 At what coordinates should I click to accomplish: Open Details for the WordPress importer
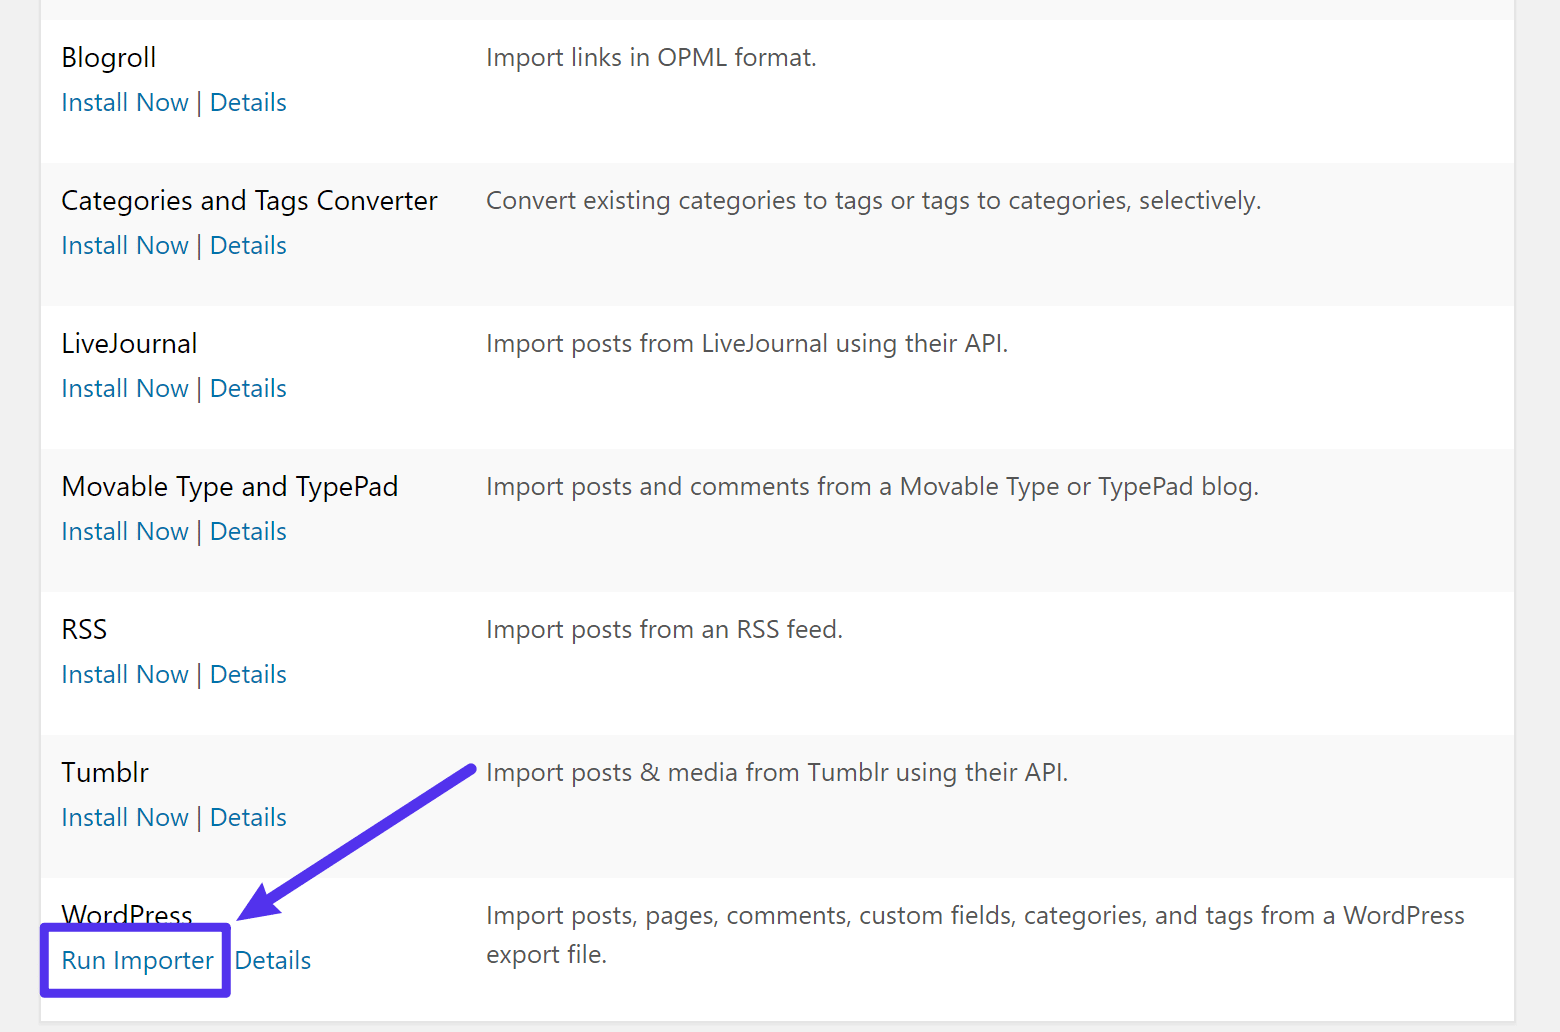[272, 960]
